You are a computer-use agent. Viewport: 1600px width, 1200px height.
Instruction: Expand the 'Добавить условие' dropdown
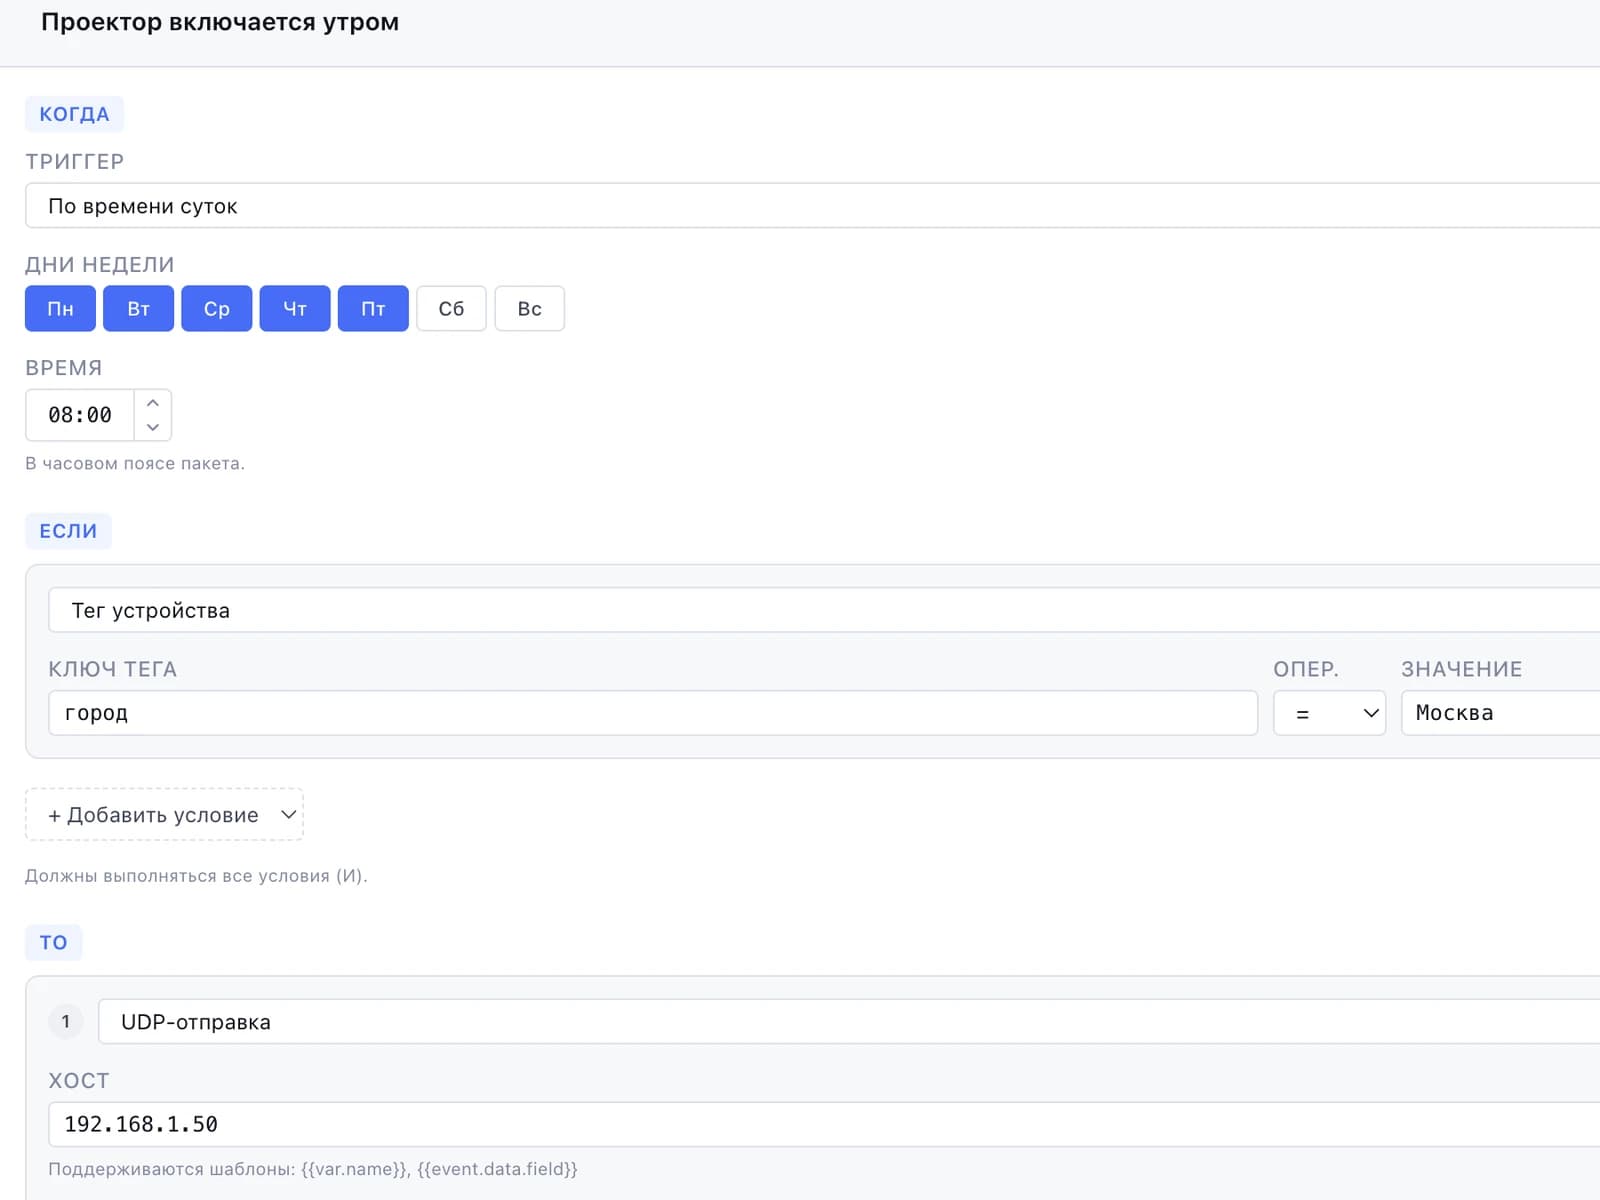click(164, 815)
